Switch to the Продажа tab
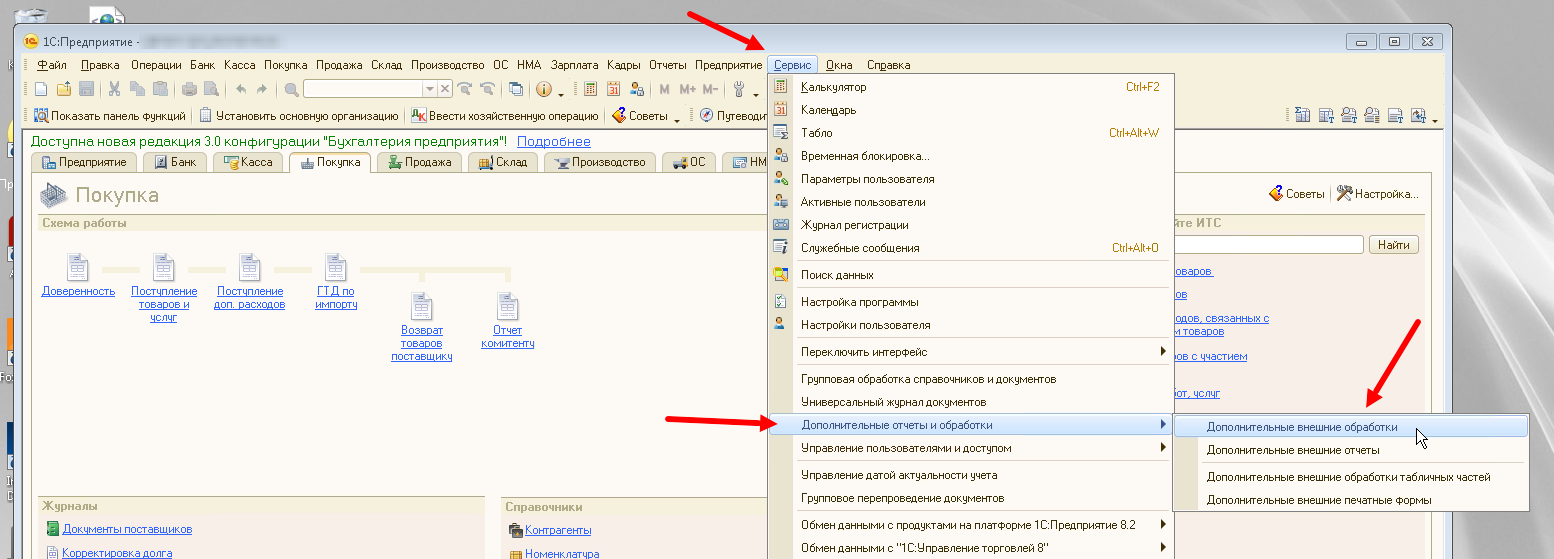Screen dimensions: 1554x559 coord(420,162)
